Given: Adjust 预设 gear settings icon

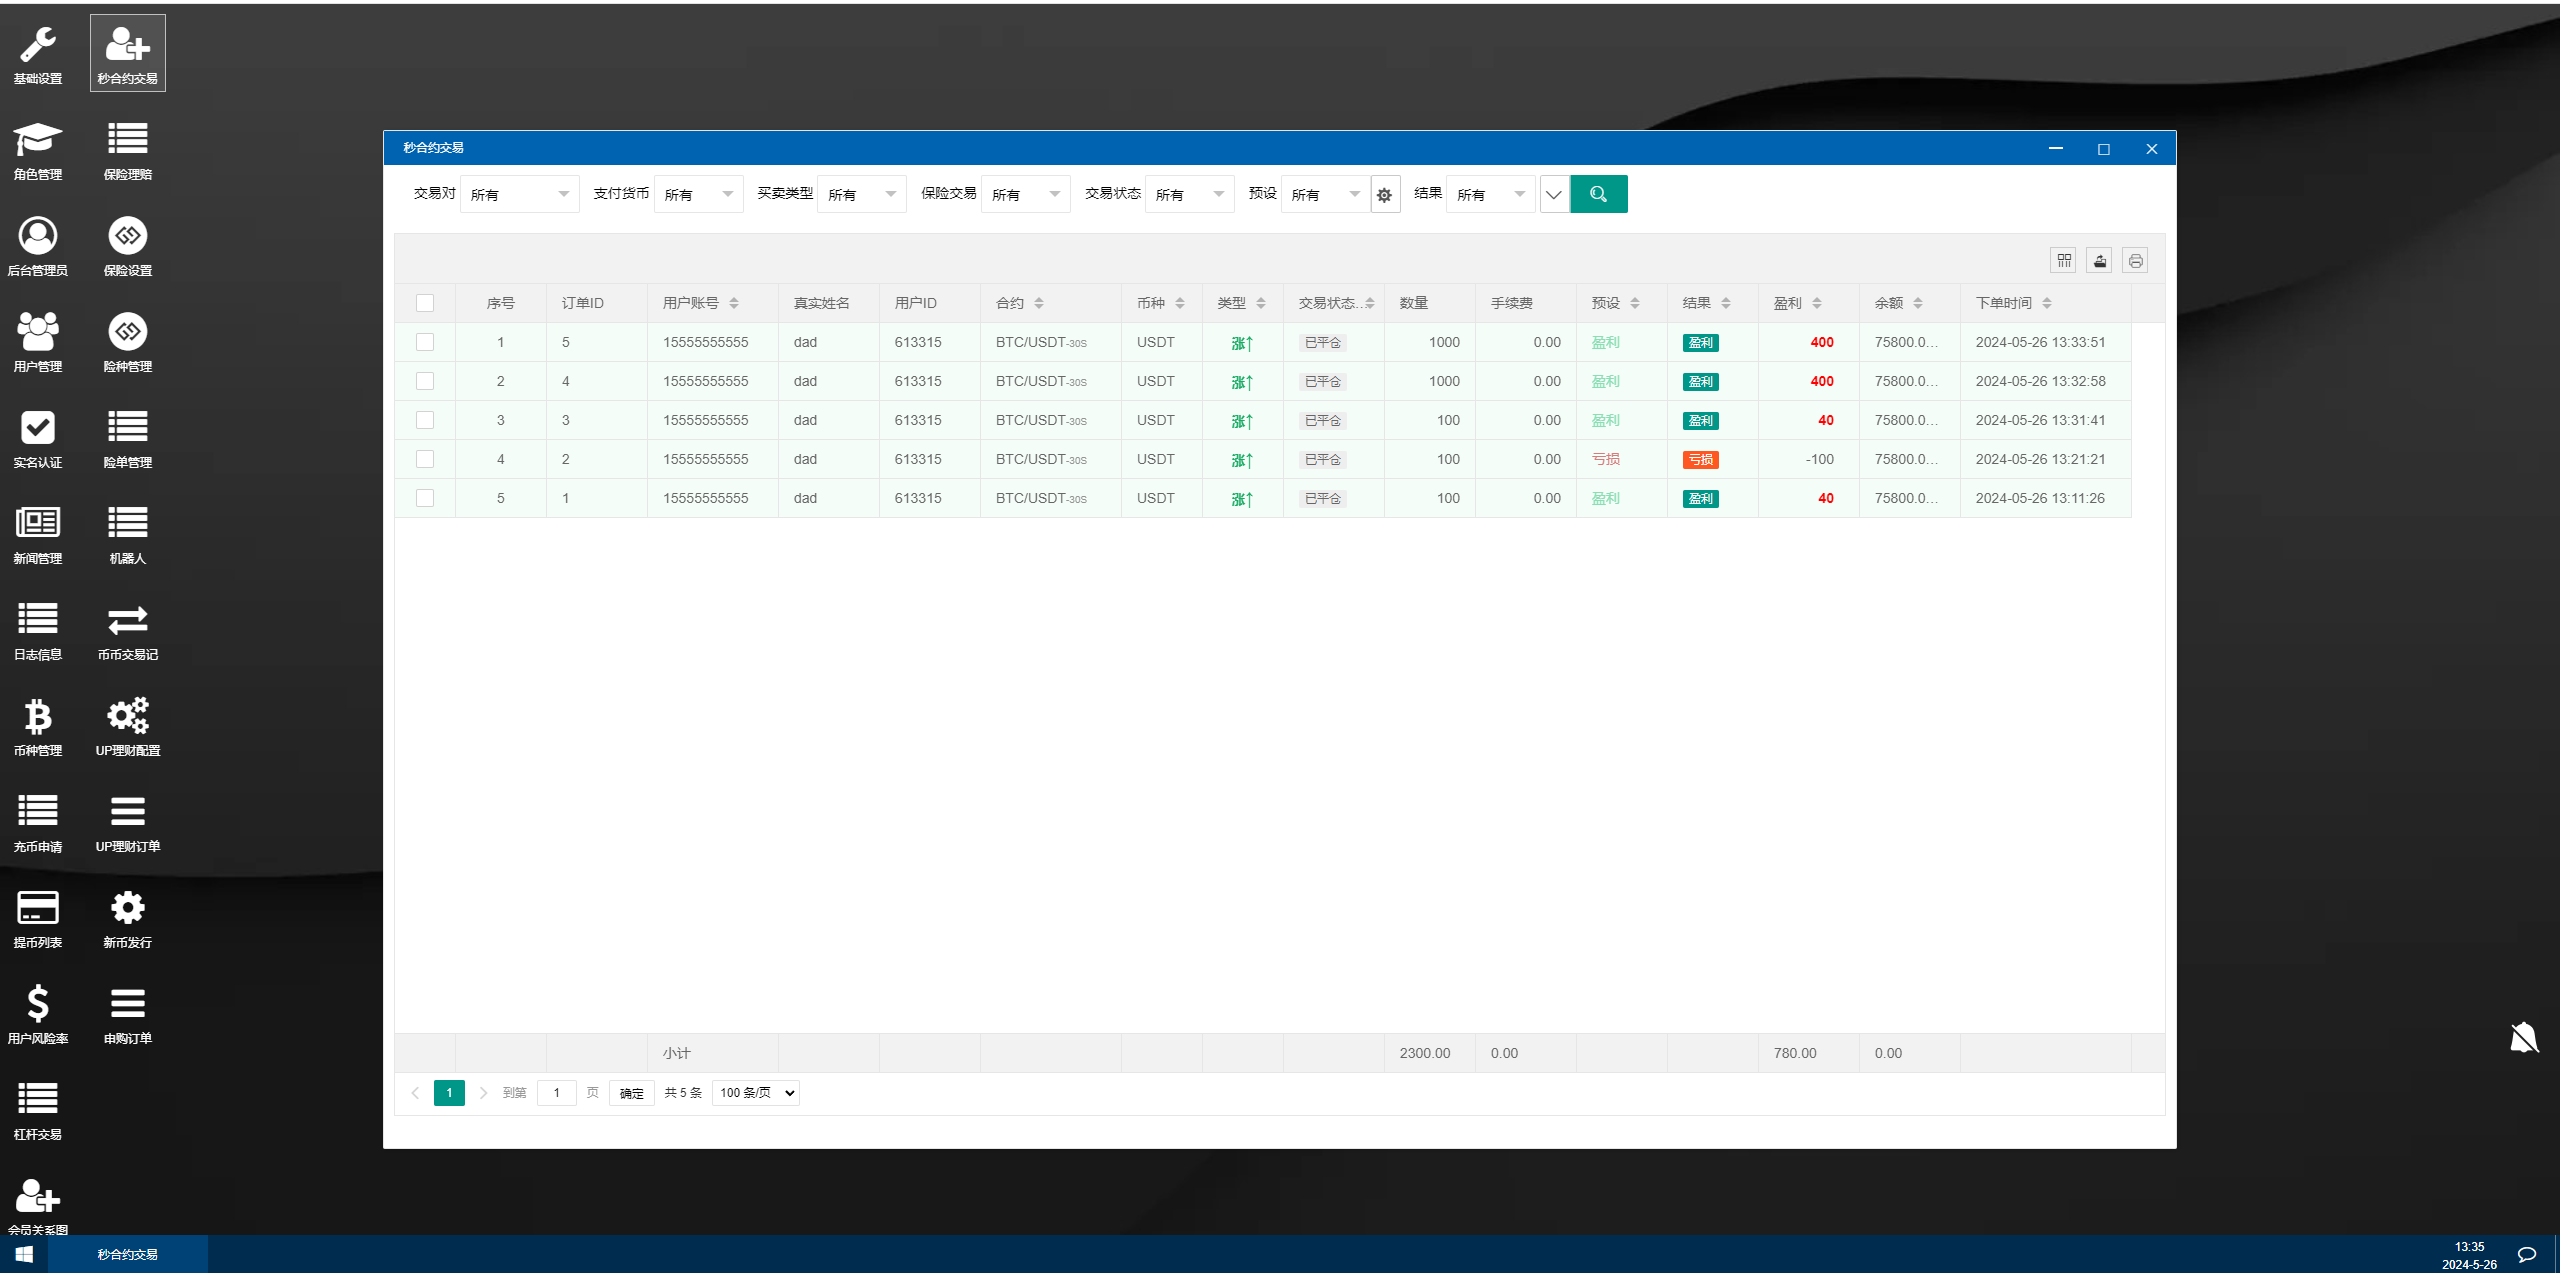Looking at the screenshot, I should click(x=1386, y=194).
